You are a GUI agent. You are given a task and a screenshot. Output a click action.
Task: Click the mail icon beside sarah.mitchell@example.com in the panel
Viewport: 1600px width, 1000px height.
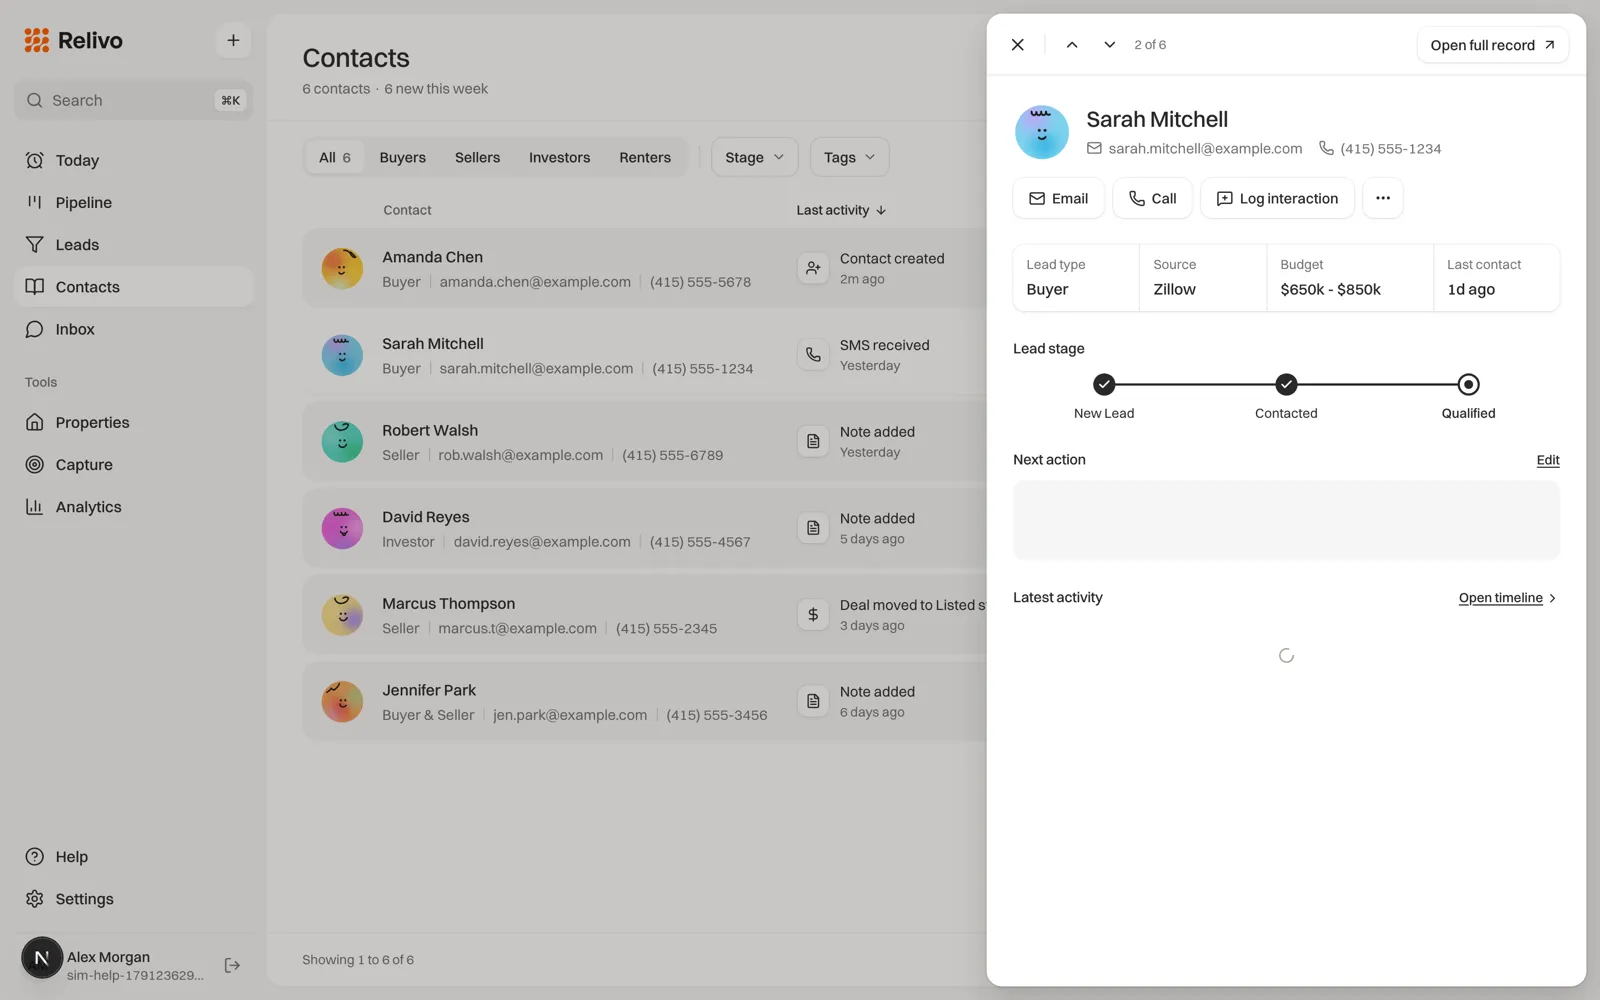click(1094, 148)
